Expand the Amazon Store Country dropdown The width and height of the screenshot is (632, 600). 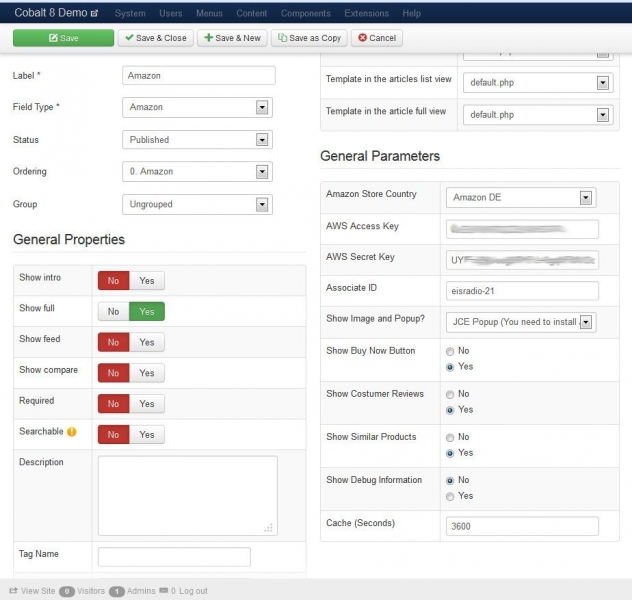click(520, 198)
